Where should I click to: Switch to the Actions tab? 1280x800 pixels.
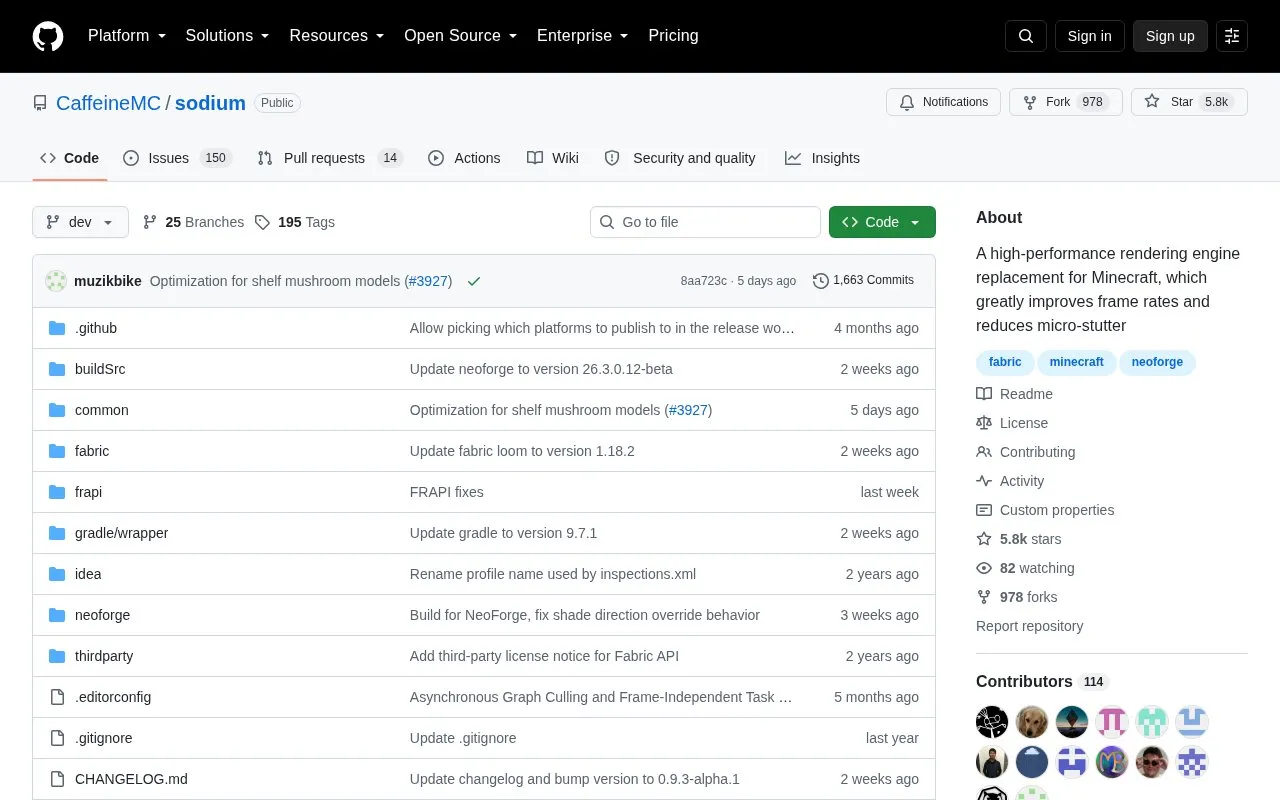(x=464, y=158)
